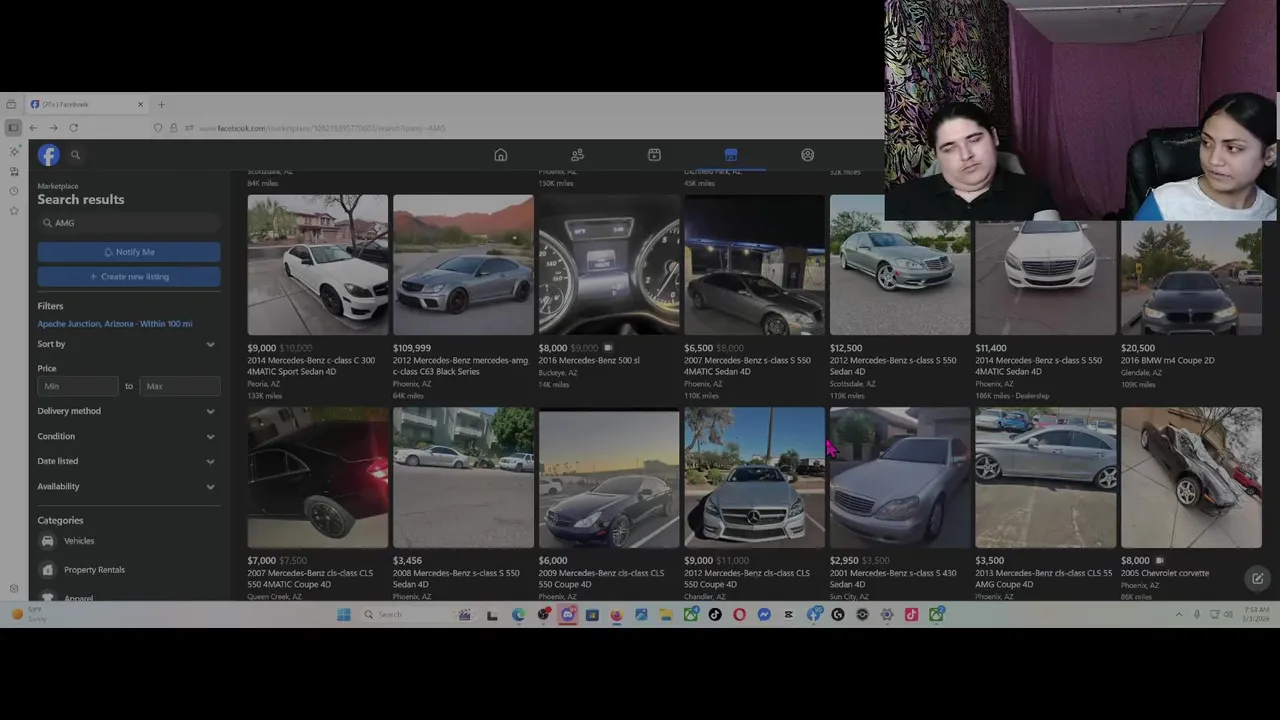Open the $9,000 2012 CLS 550 Chandler photo

pos(754,477)
